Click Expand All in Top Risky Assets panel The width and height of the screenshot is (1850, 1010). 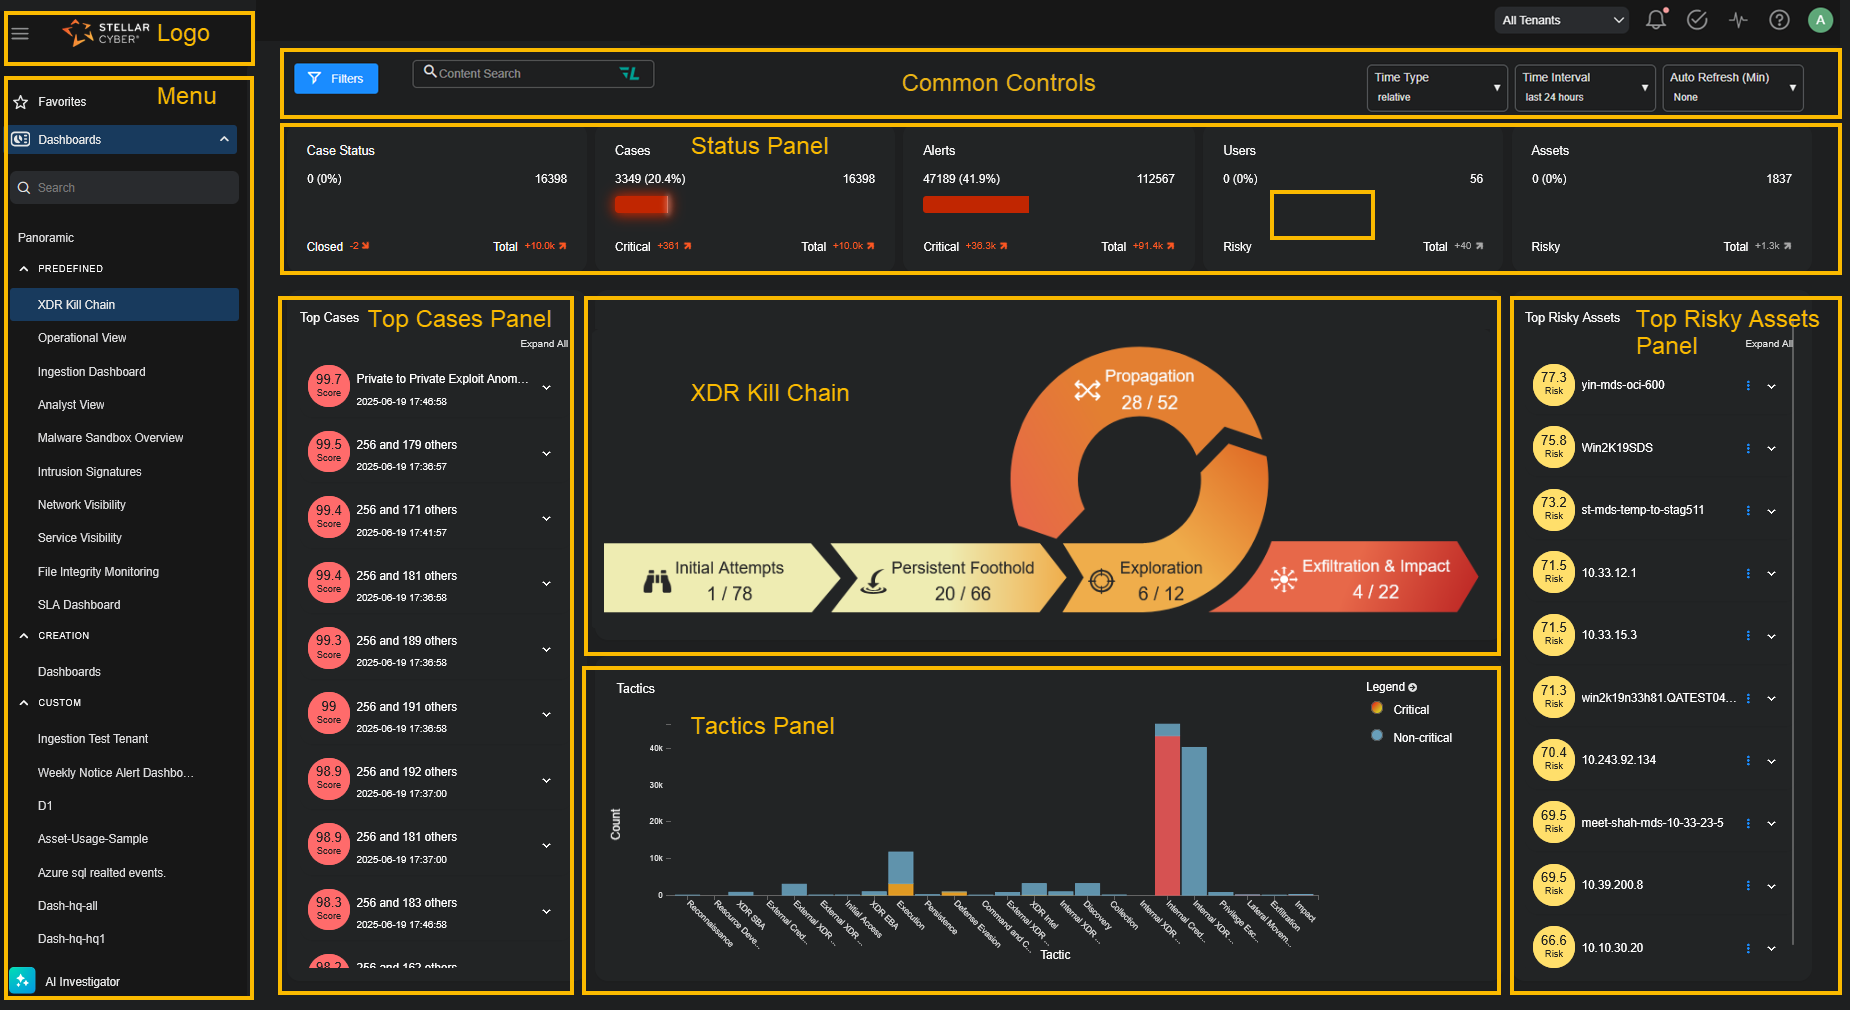1768,343
